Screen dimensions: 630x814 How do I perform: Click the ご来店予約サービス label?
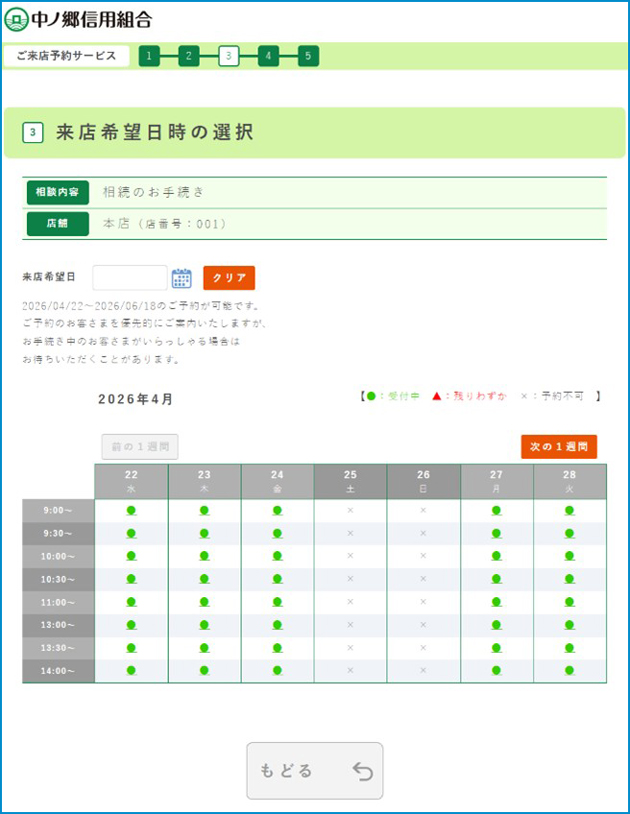[66, 56]
